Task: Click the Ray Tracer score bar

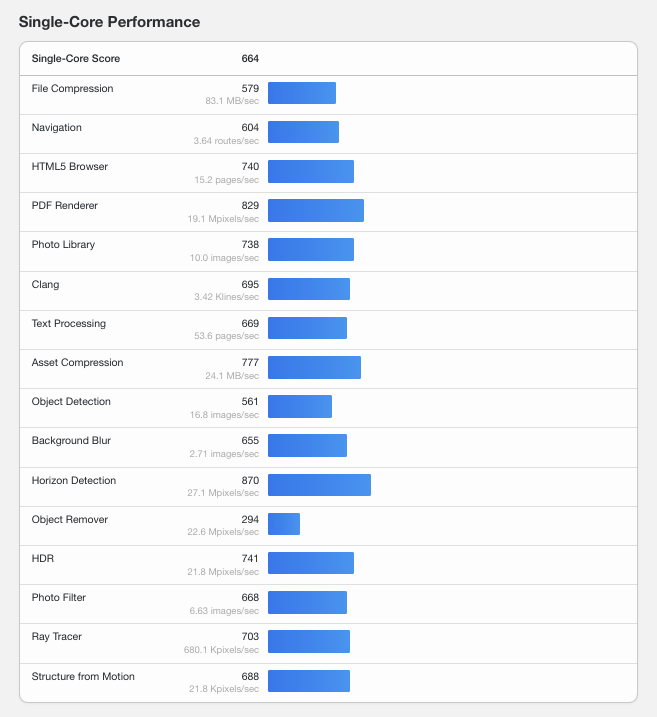Action: point(309,642)
